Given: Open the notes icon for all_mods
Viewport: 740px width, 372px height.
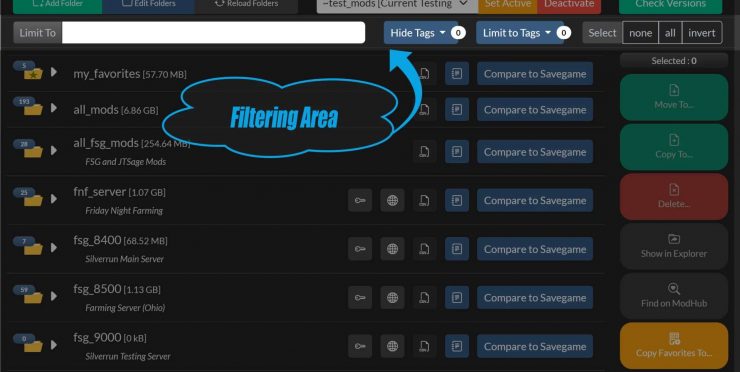Looking at the screenshot, I should pos(457,110).
